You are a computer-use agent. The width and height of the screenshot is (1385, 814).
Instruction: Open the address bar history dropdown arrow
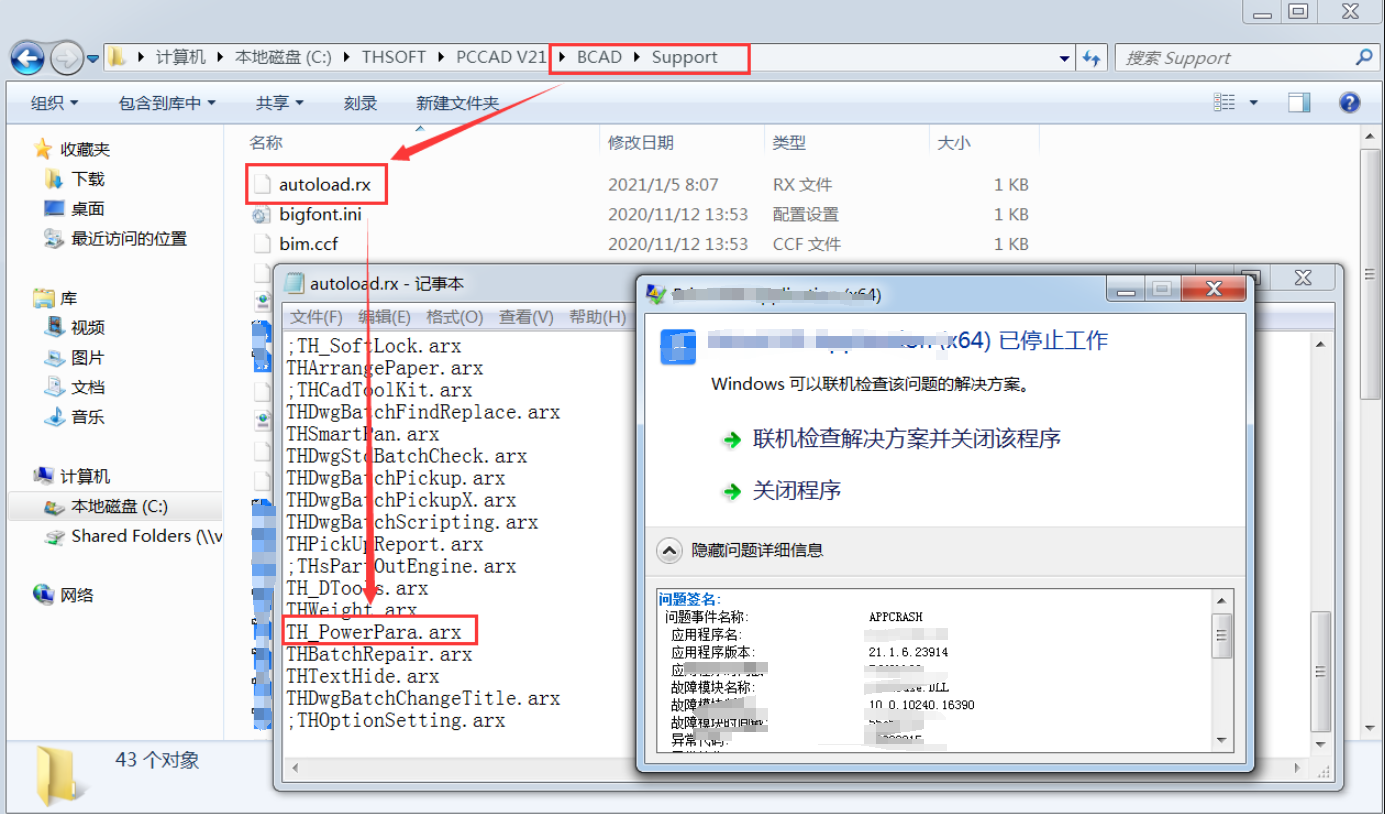[1064, 59]
